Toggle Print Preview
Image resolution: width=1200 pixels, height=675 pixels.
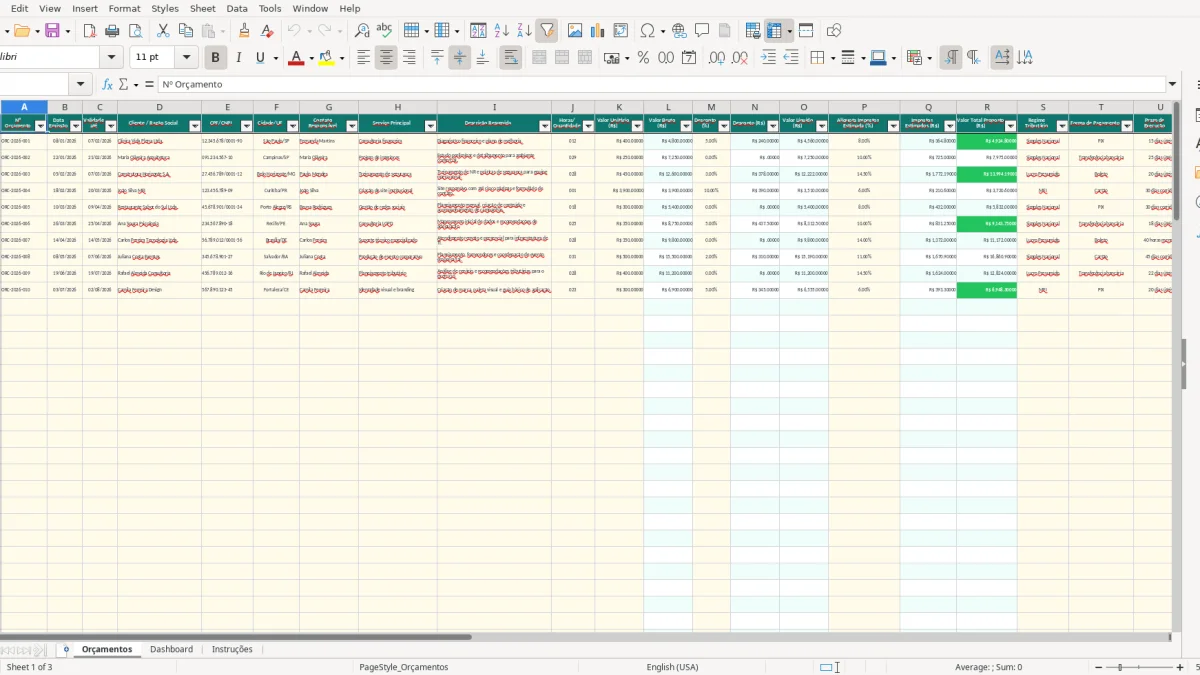134,31
